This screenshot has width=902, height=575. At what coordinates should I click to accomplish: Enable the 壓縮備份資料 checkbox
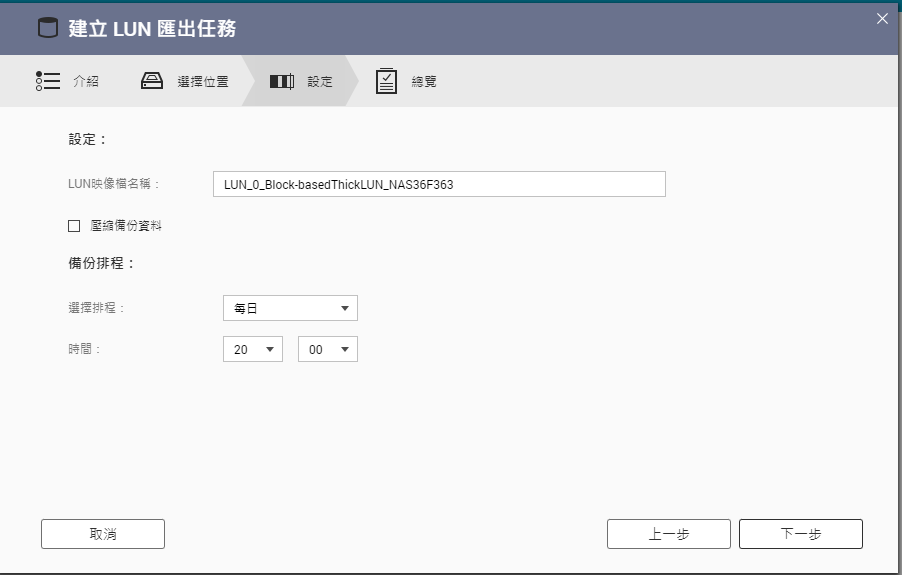(x=74, y=226)
